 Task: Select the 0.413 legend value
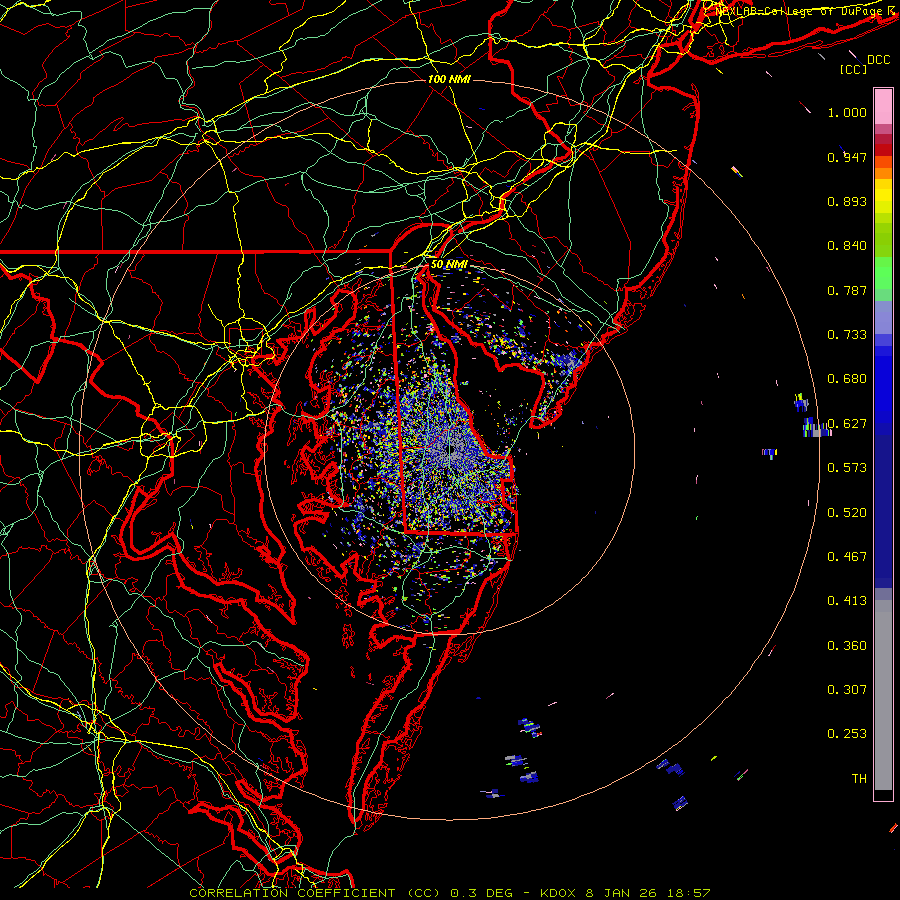847,601
